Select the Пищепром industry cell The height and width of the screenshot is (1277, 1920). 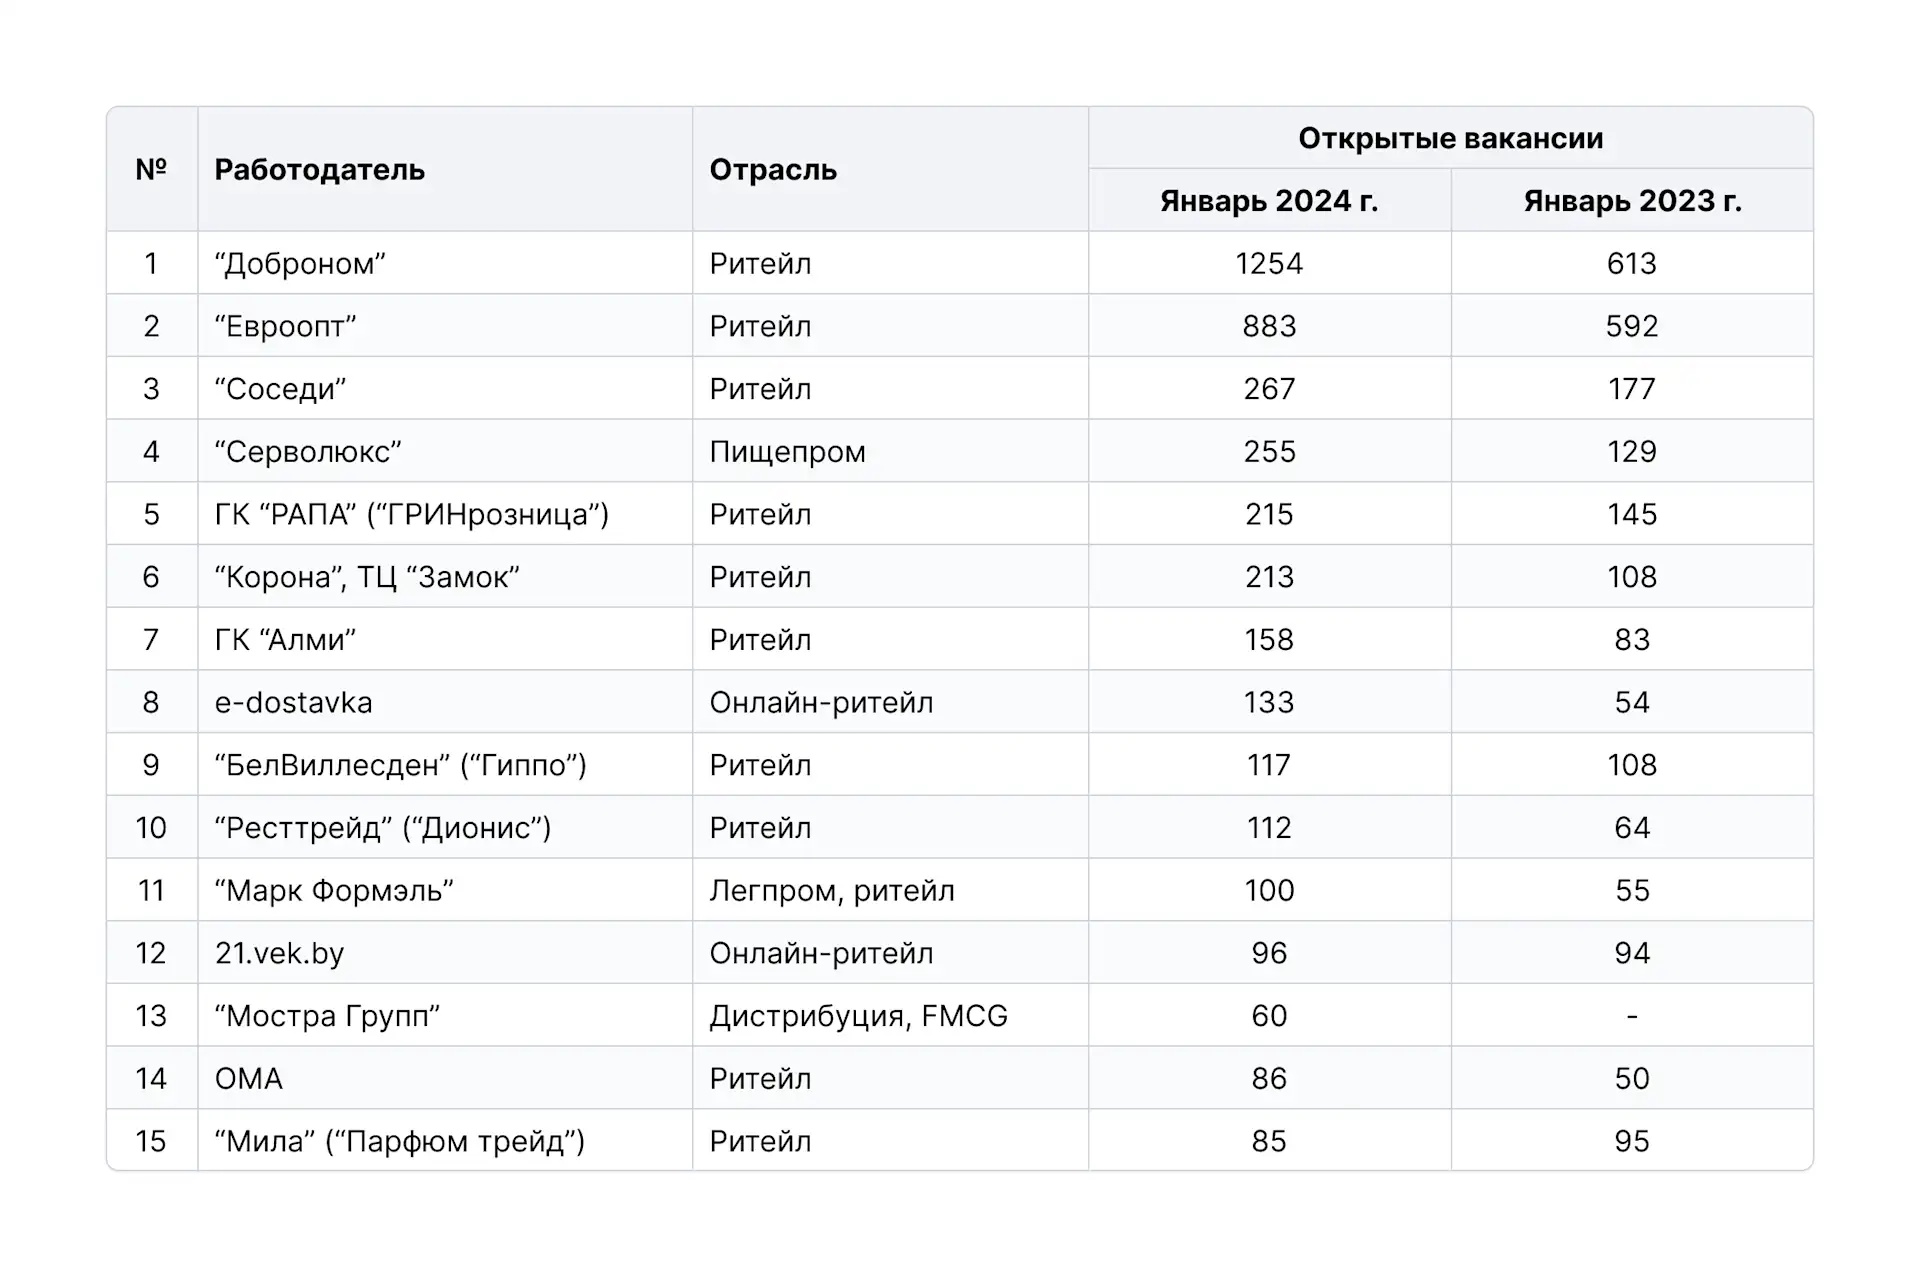click(787, 452)
